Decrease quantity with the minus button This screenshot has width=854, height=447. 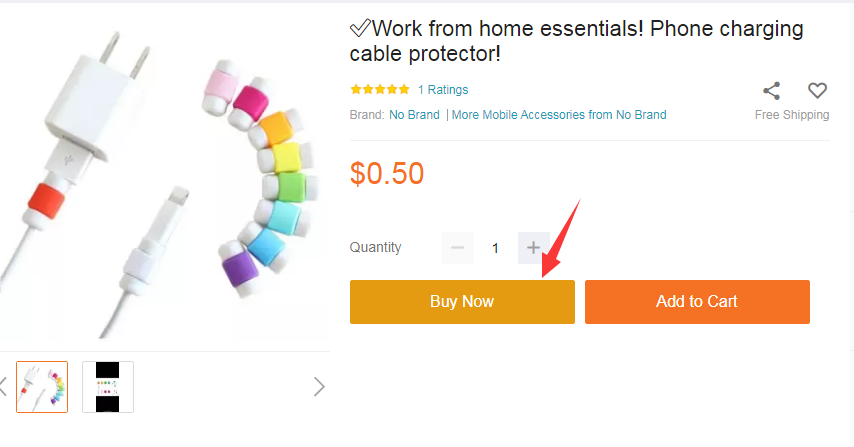(458, 247)
